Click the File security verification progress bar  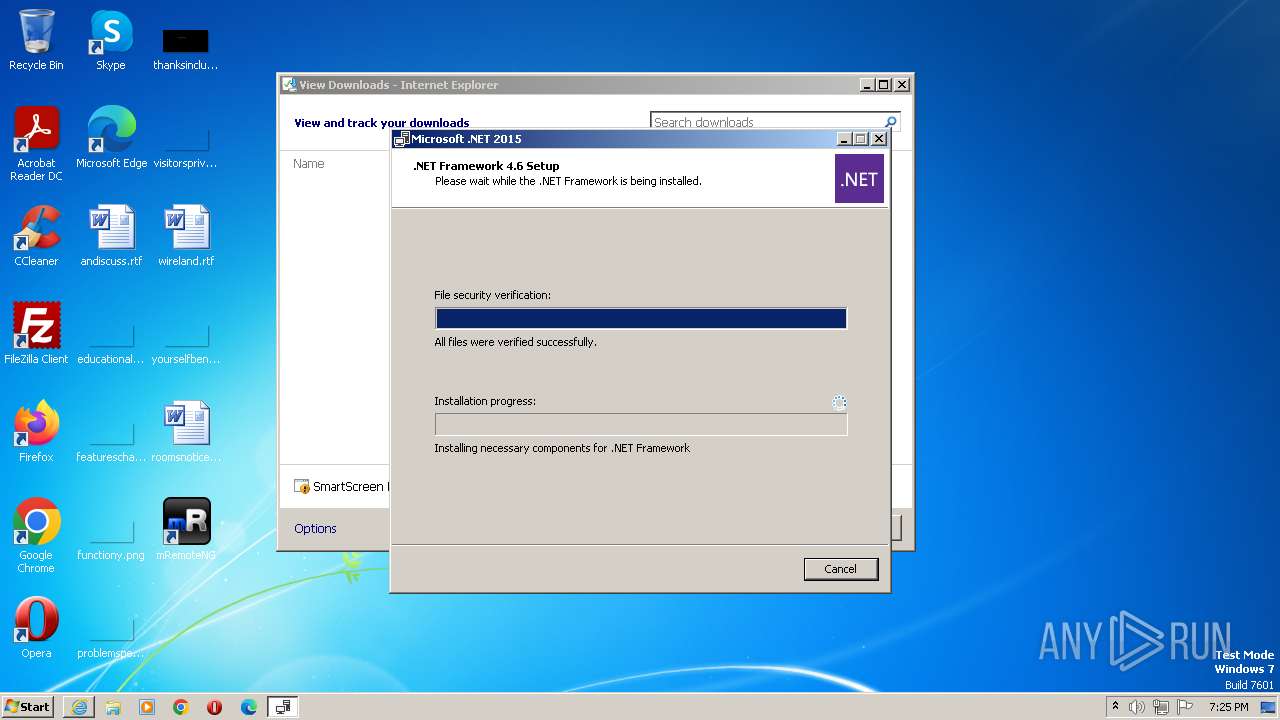641,318
